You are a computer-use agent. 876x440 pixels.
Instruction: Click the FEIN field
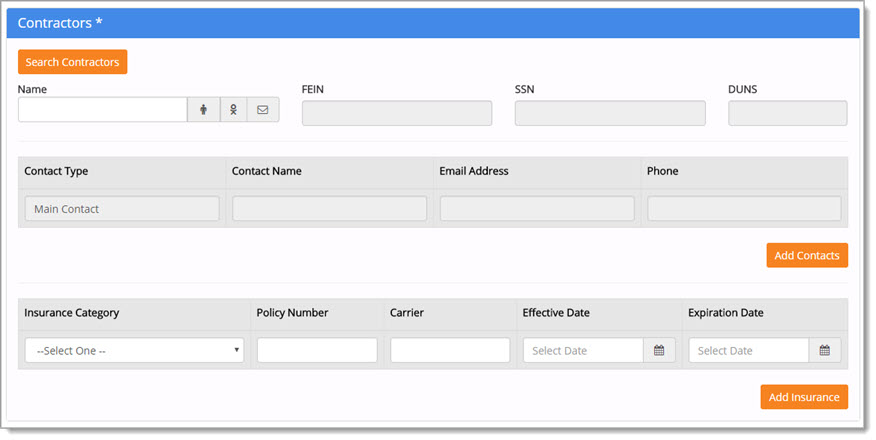396,113
